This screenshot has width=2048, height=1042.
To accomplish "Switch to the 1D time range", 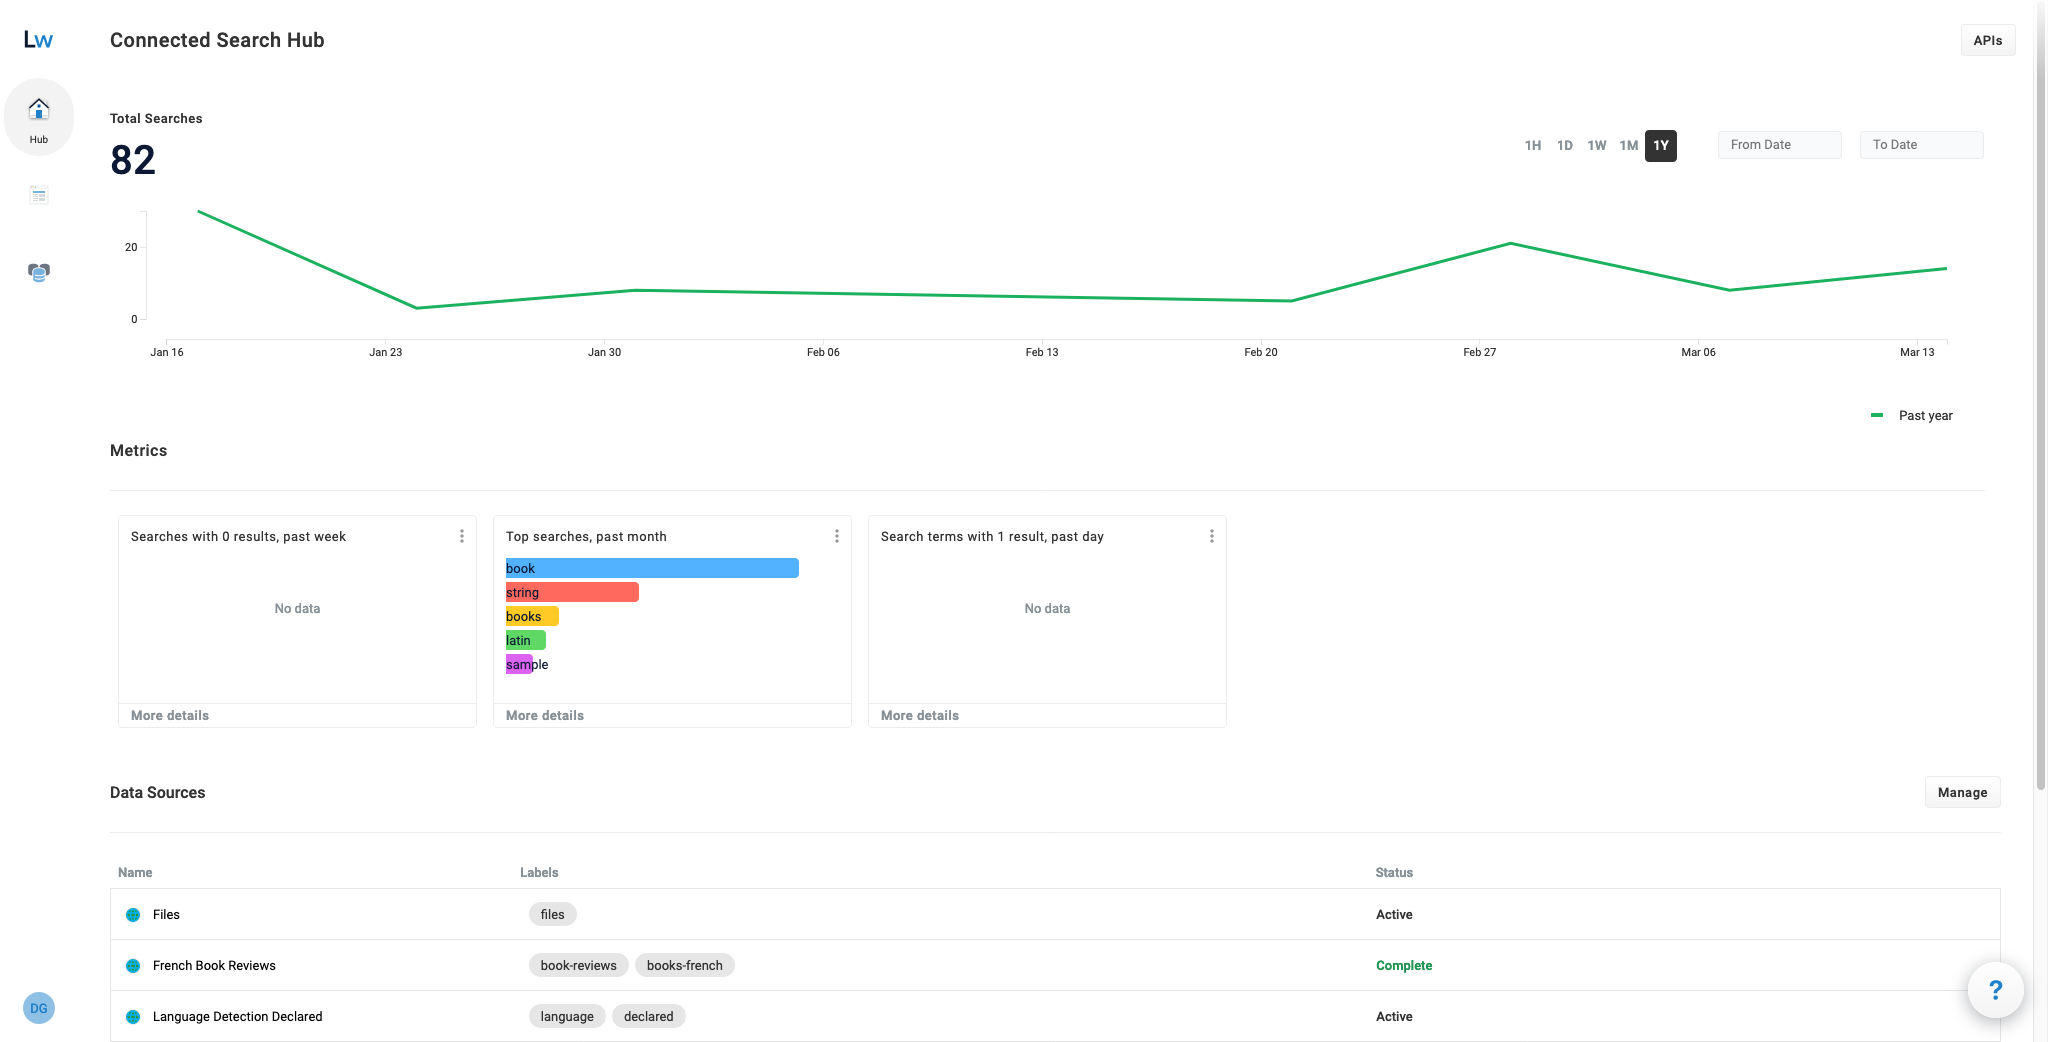I will [1565, 146].
